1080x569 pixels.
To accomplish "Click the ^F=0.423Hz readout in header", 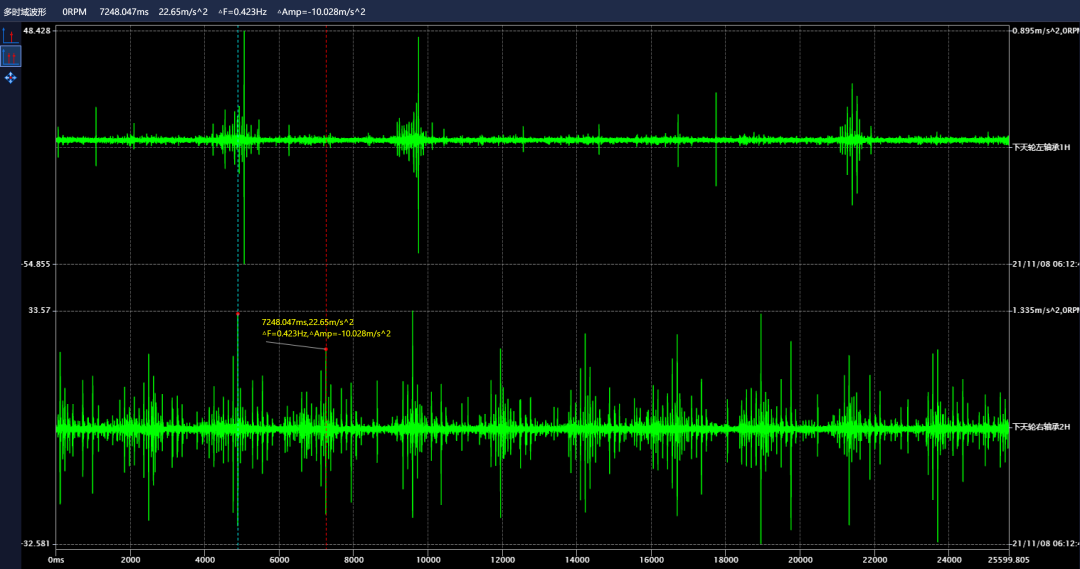I will [x=242, y=11].
